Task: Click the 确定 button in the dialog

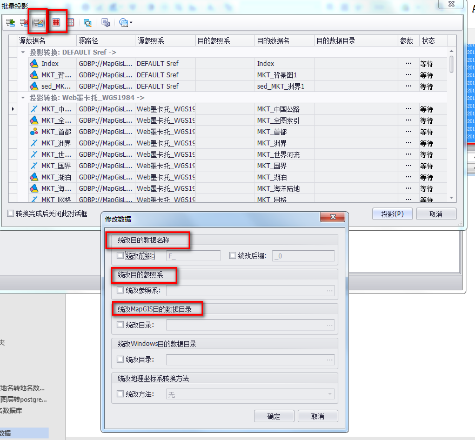Action: coord(274,416)
